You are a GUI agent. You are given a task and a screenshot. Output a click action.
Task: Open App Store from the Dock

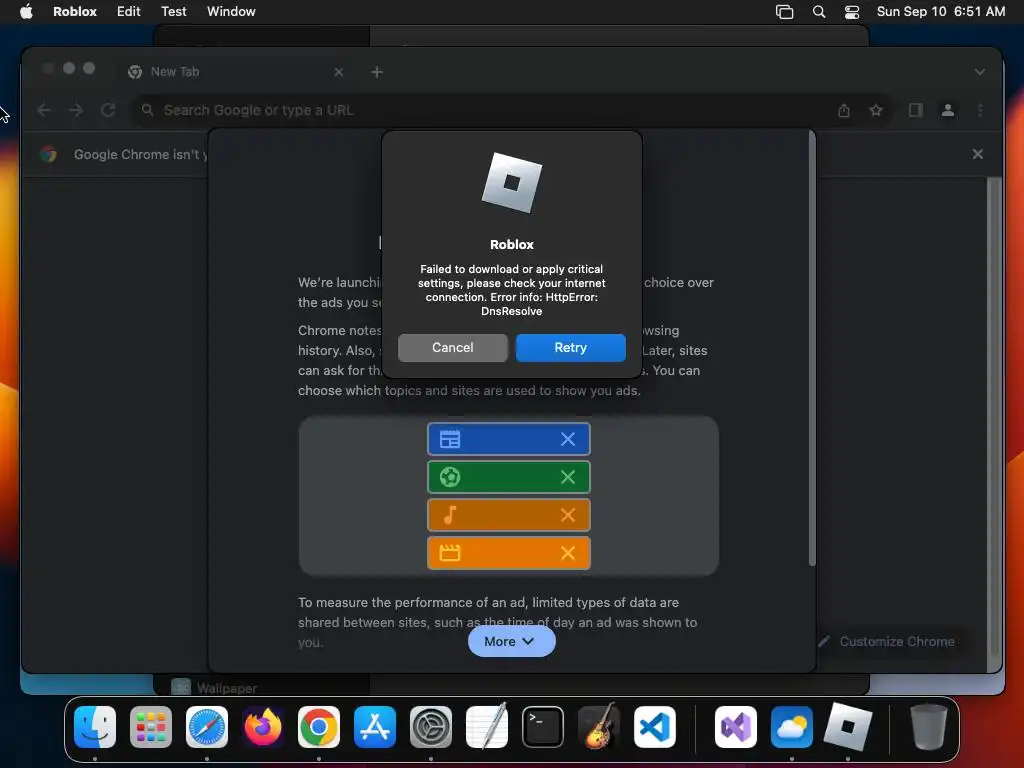(x=375, y=727)
